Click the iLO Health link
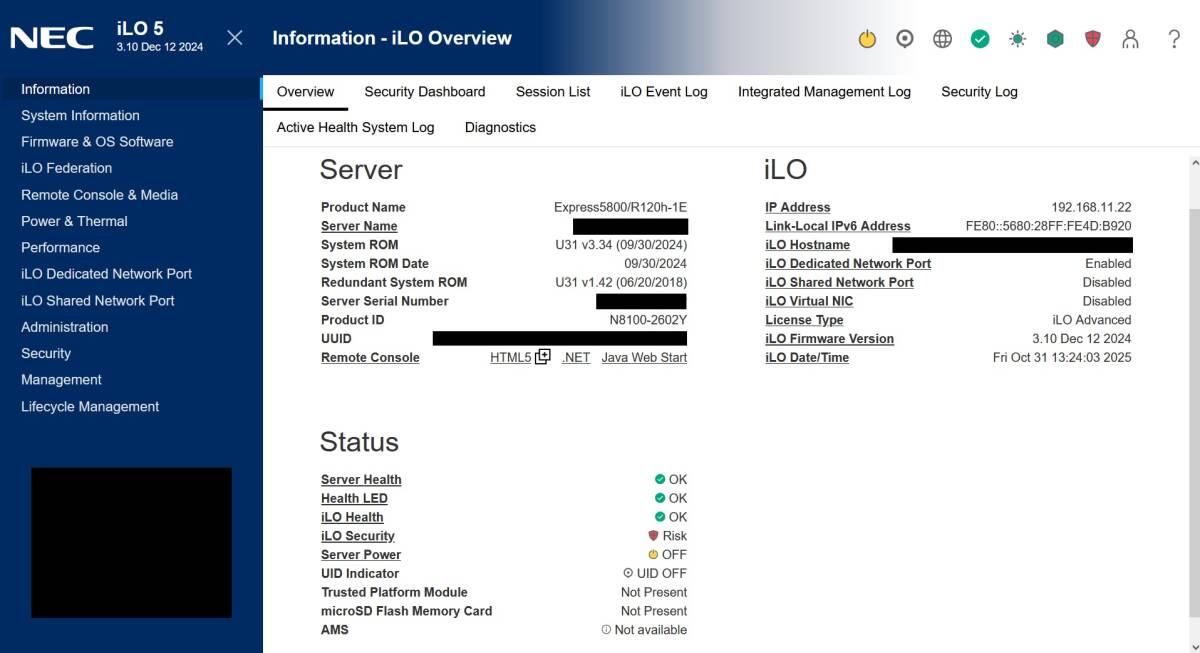Viewport: 1200px width, 653px height. 352,518
